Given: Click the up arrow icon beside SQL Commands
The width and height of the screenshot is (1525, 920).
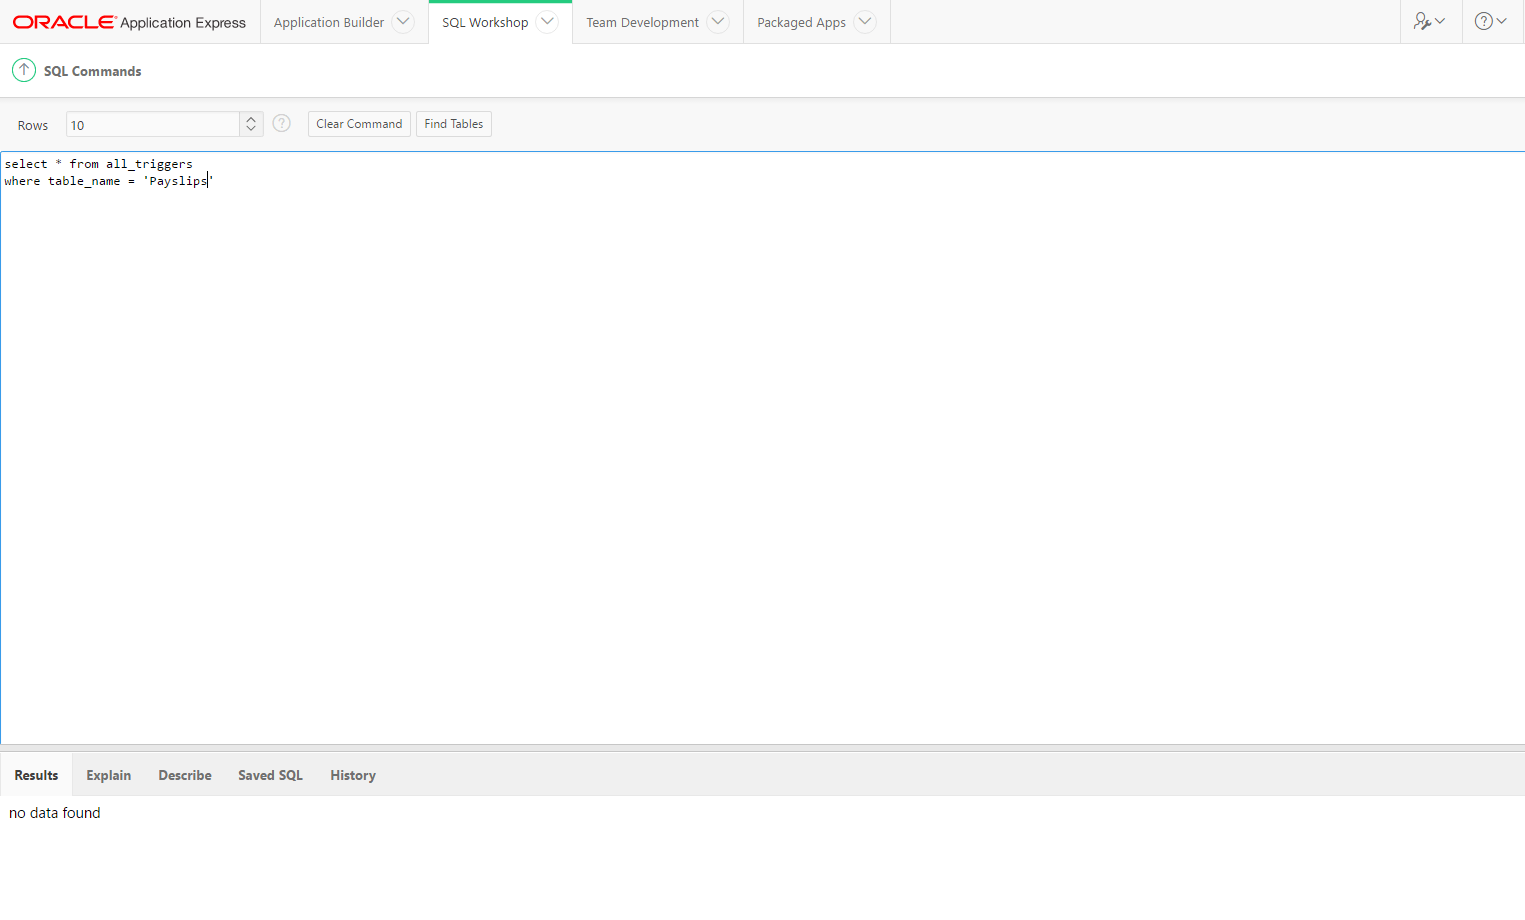Looking at the screenshot, I should click(x=23, y=70).
